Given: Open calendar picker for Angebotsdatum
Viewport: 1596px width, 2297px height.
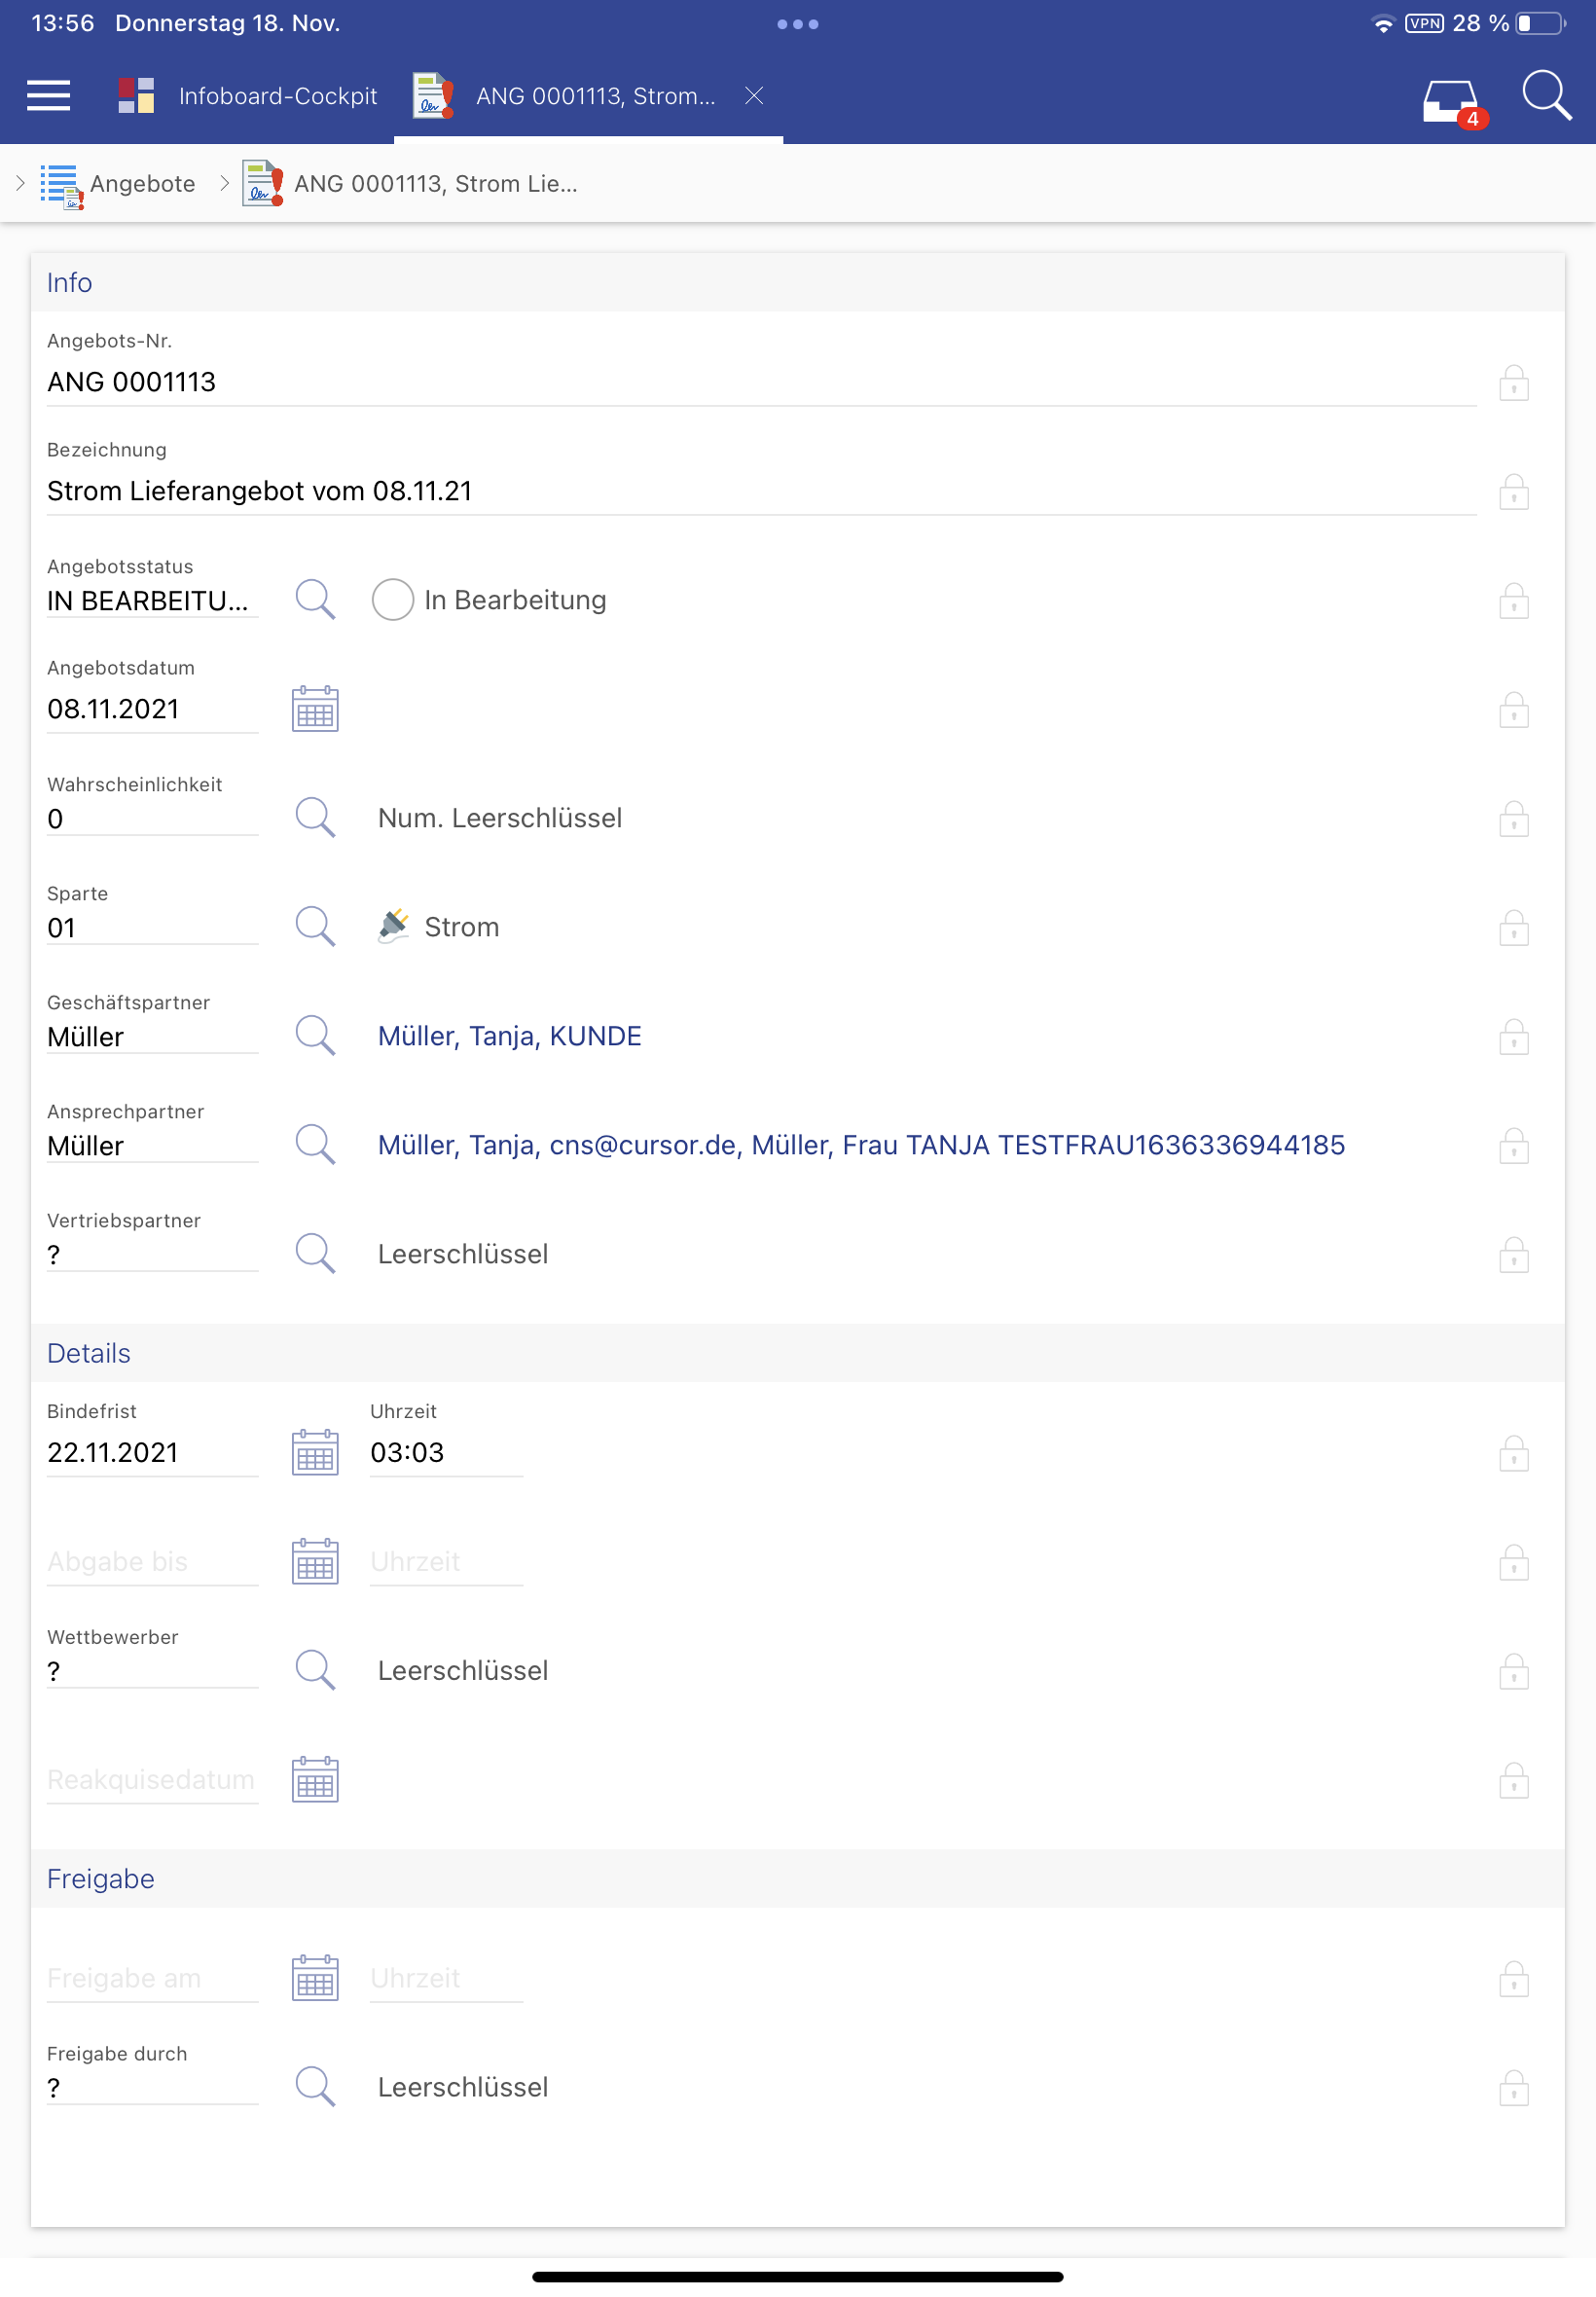Looking at the screenshot, I should coord(315,709).
